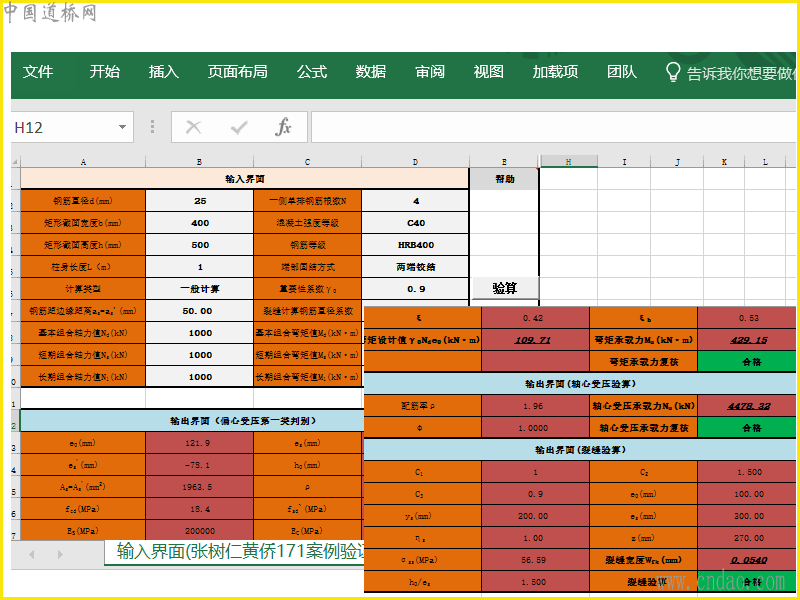Click the 输出界面(轴心受压验算) header
The width and height of the screenshot is (800, 600).
(x=580, y=384)
